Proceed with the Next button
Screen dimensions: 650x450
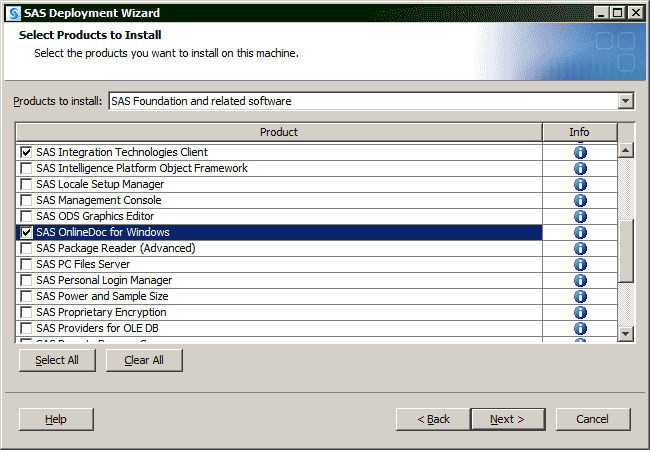508,419
